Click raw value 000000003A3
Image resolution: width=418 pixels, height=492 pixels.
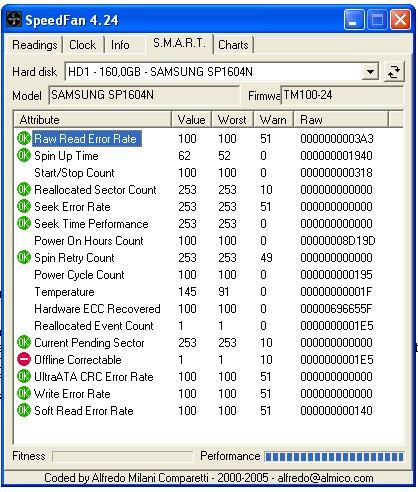(337, 138)
